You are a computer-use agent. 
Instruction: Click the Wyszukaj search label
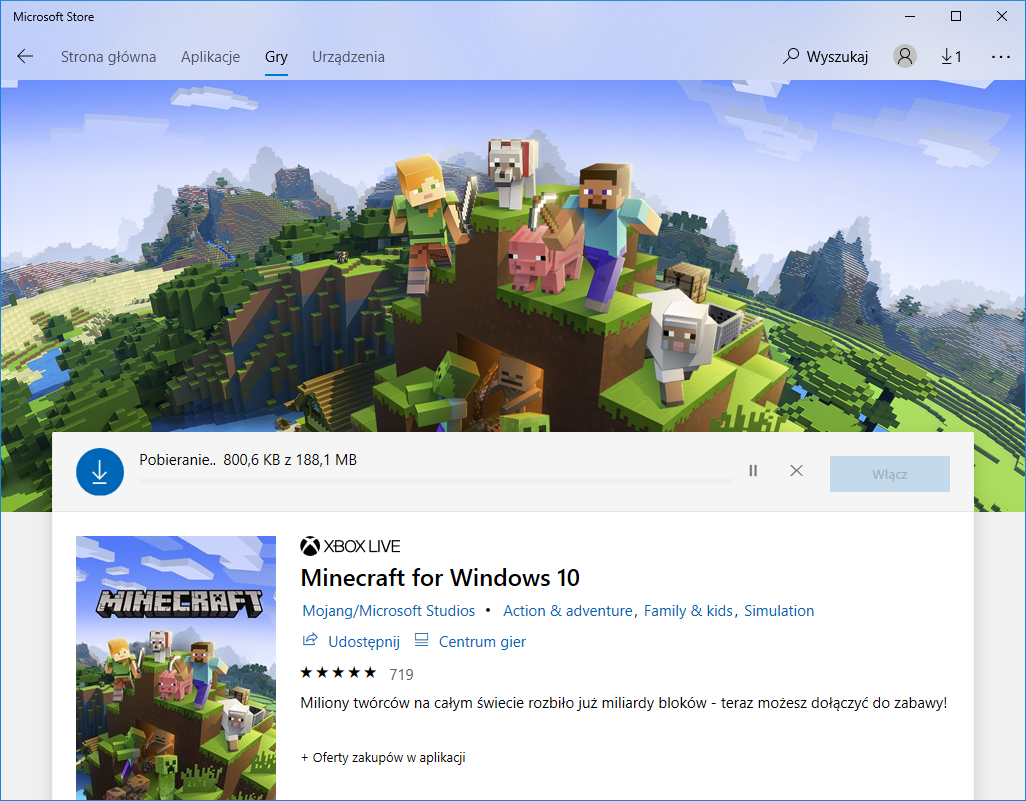pos(837,57)
